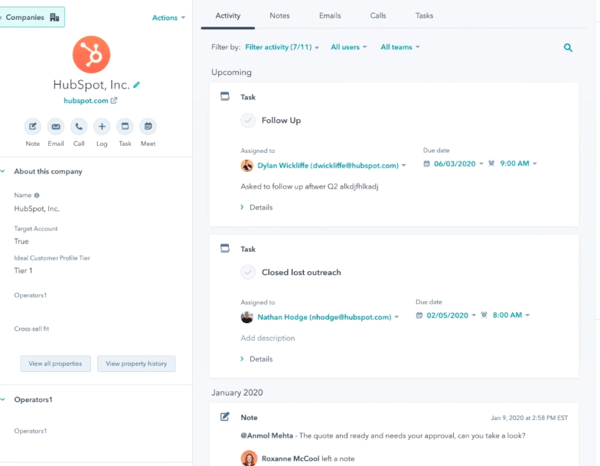Open the 9:00 AM time dropdown
The image size is (600, 466).
[x=518, y=163]
